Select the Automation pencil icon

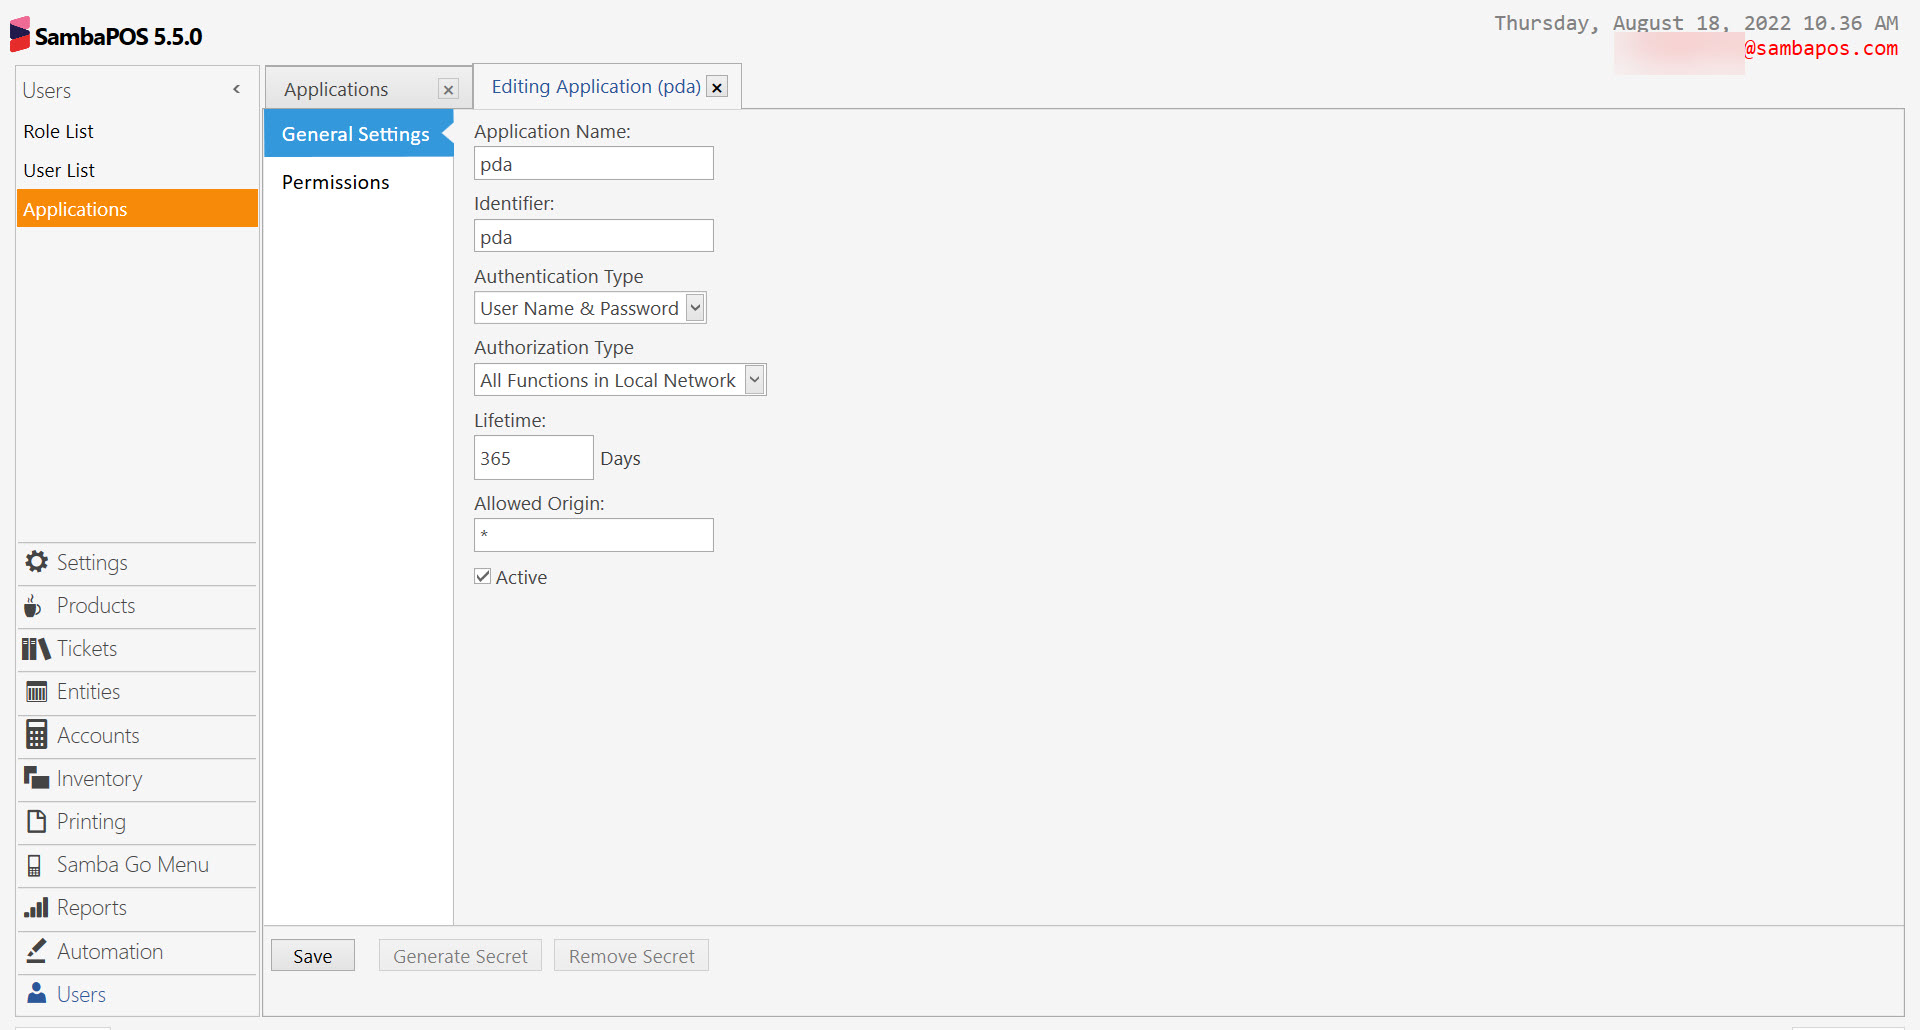pos(35,950)
